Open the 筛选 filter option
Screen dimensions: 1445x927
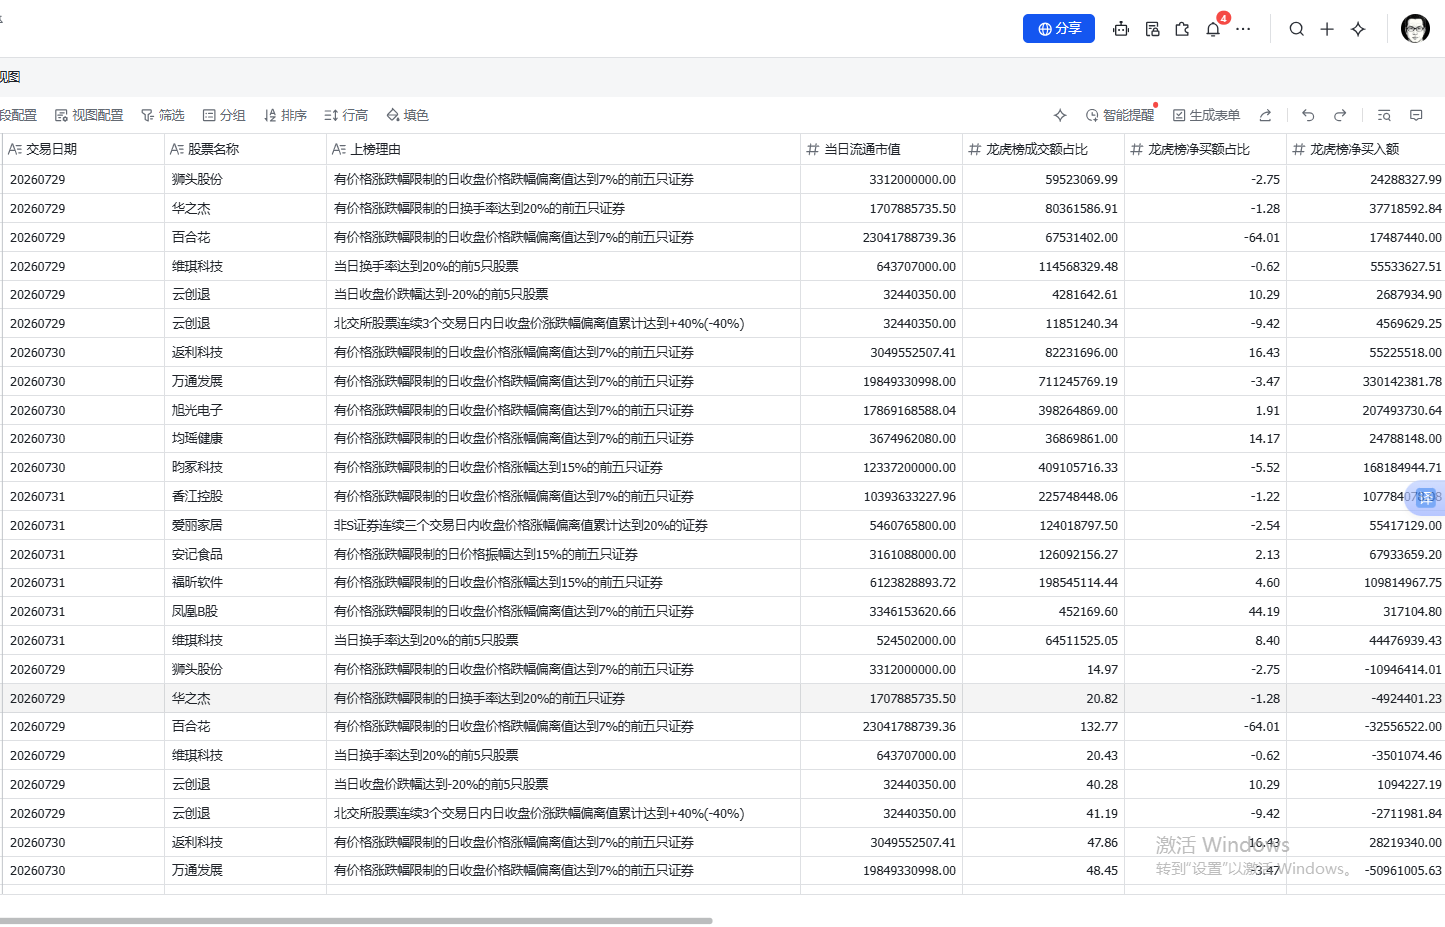163,115
